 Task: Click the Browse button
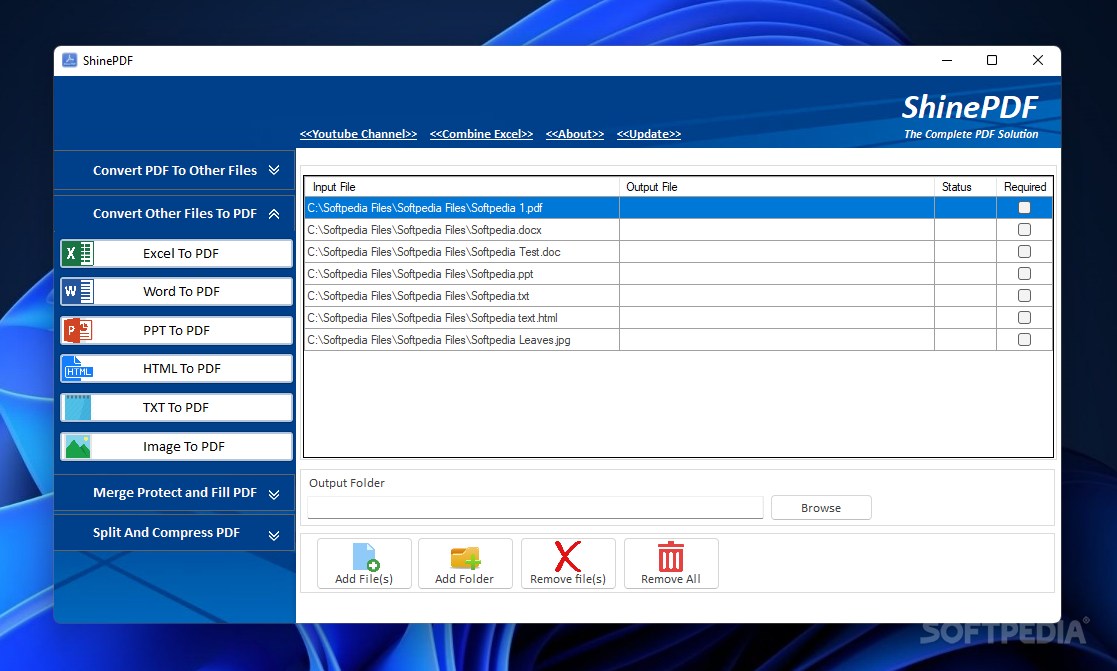tap(821, 508)
